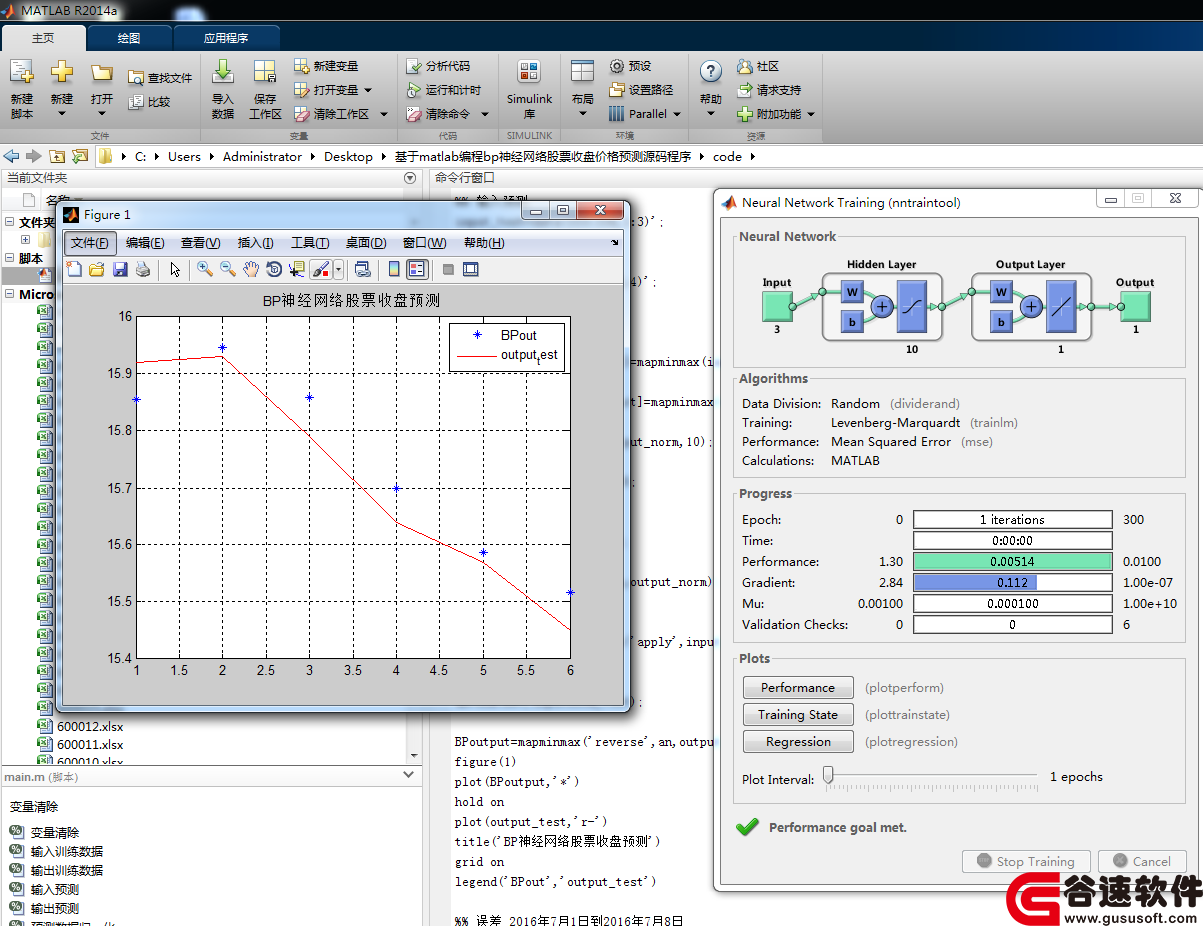This screenshot has width=1203, height=926.
Task: Open 预设 (Preferences)
Action: coord(630,66)
